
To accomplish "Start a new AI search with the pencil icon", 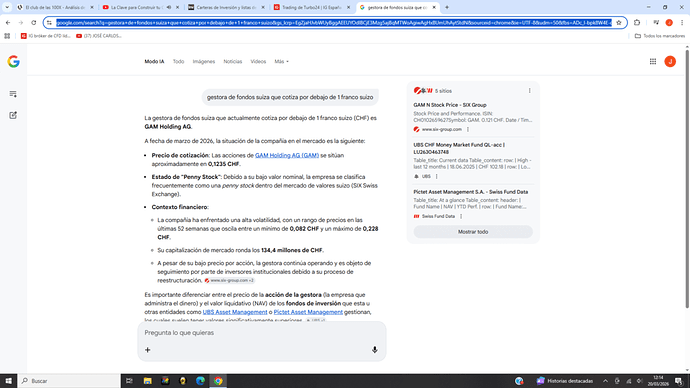I will point(13,115).
